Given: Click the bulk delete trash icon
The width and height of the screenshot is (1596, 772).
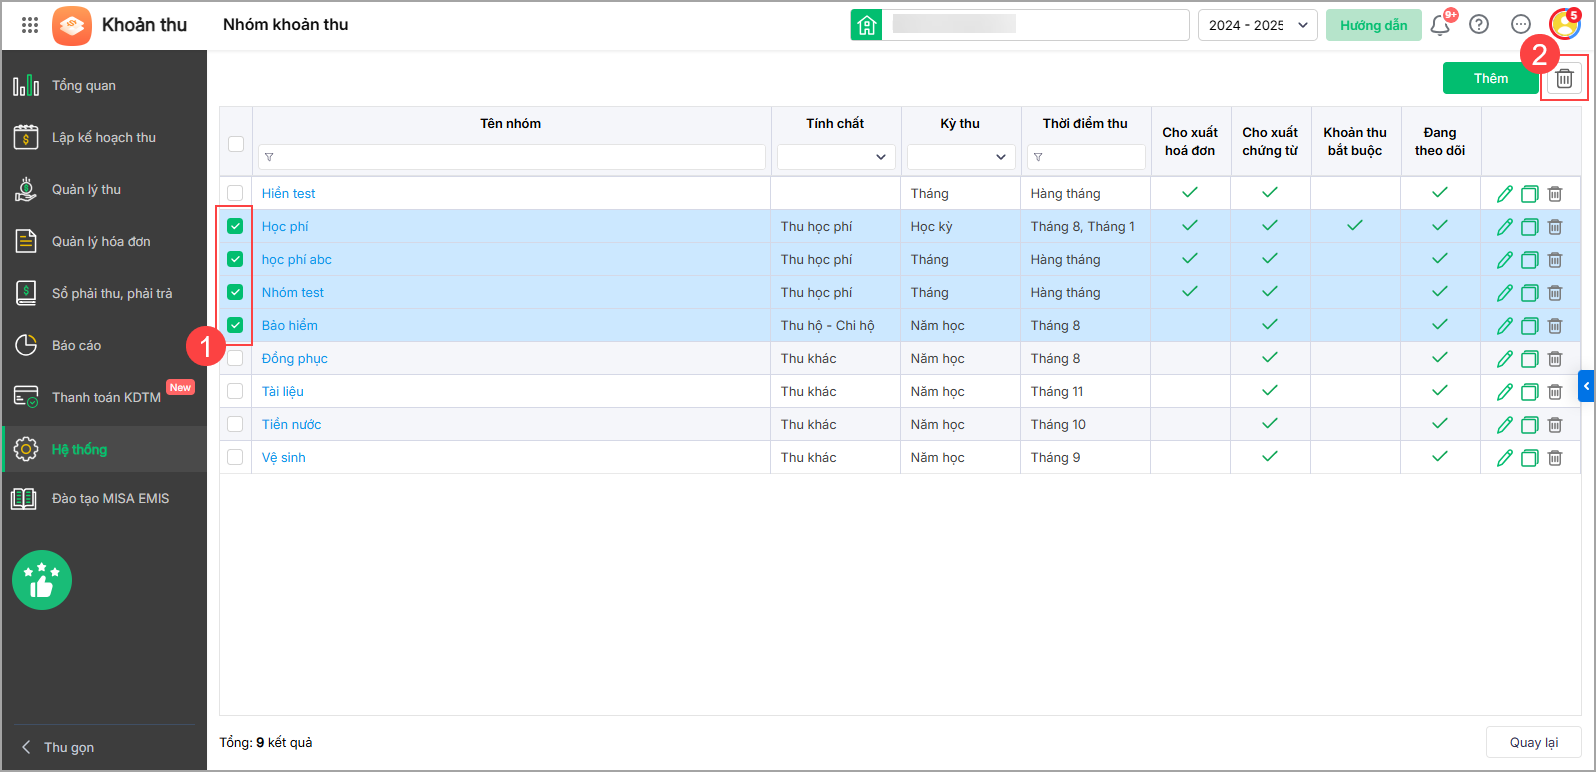Looking at the screenshot, I should point(1564,79).
